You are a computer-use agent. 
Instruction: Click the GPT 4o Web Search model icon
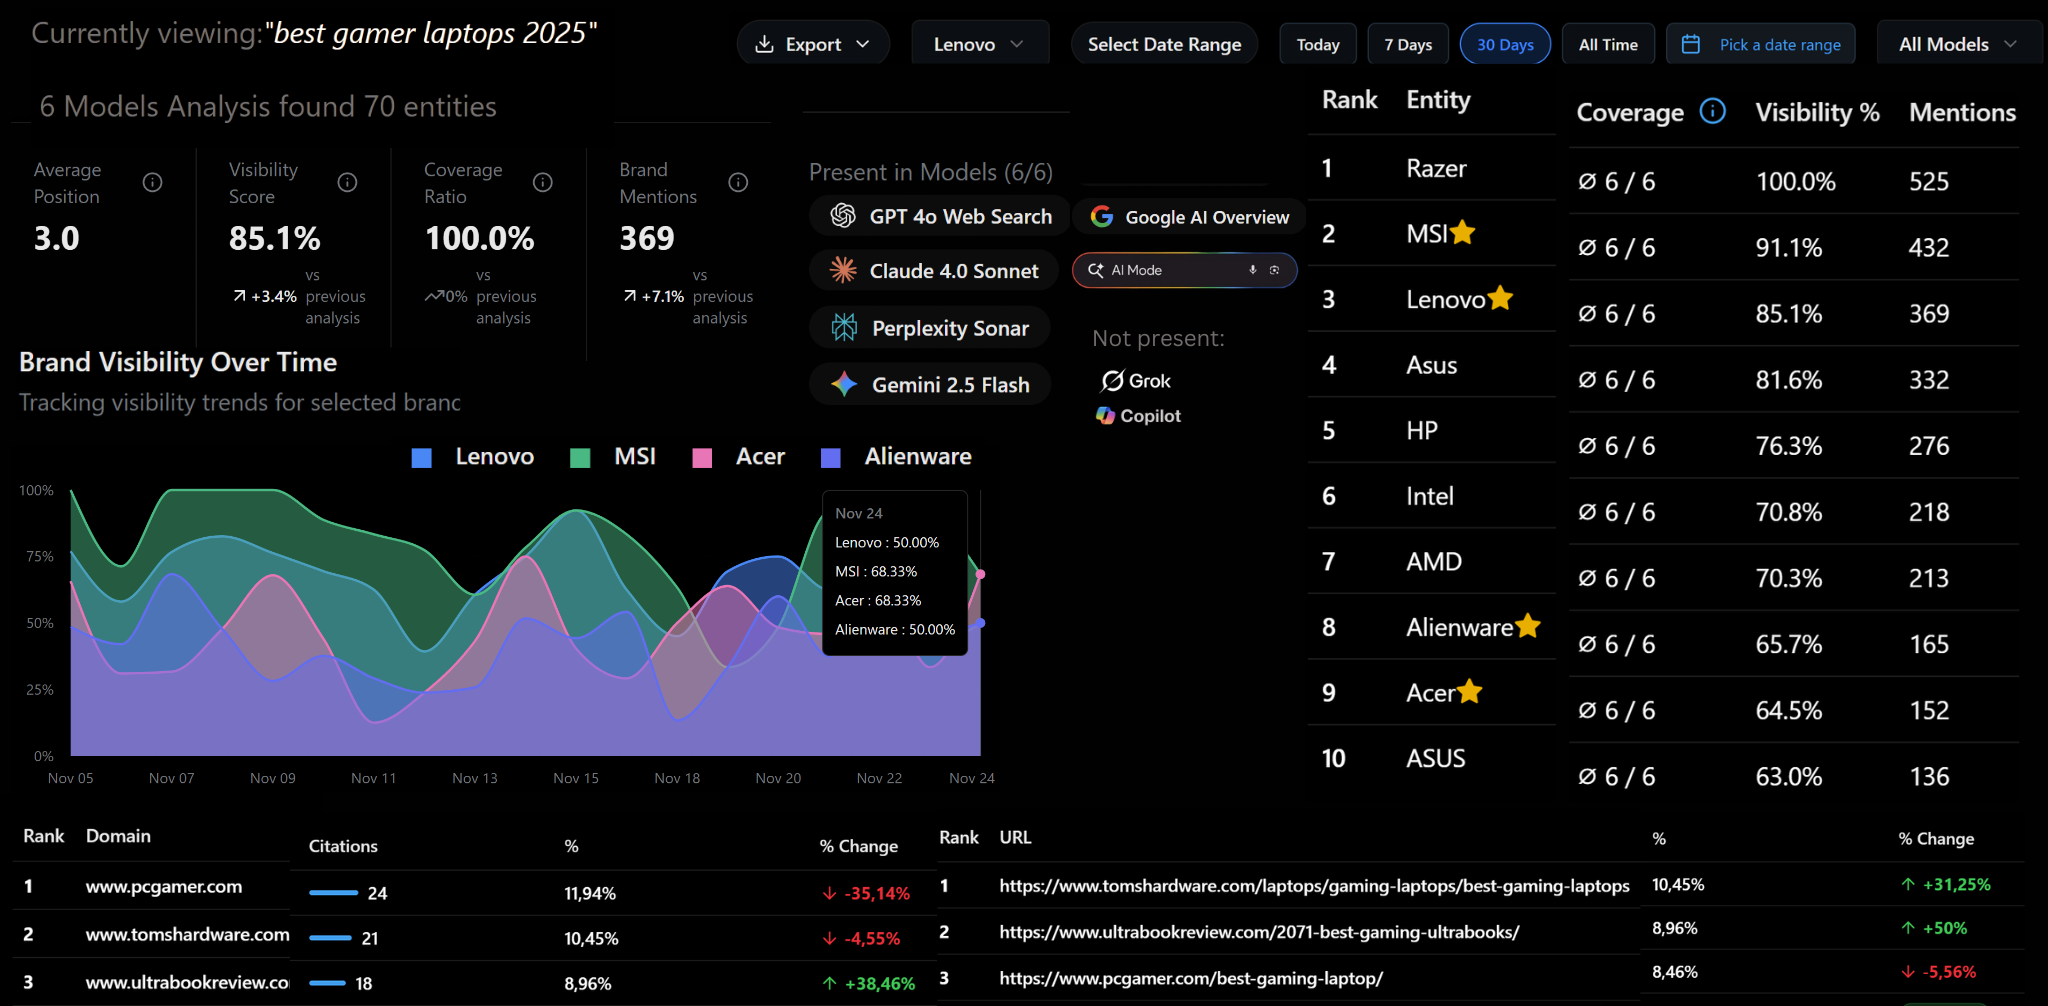843,216
